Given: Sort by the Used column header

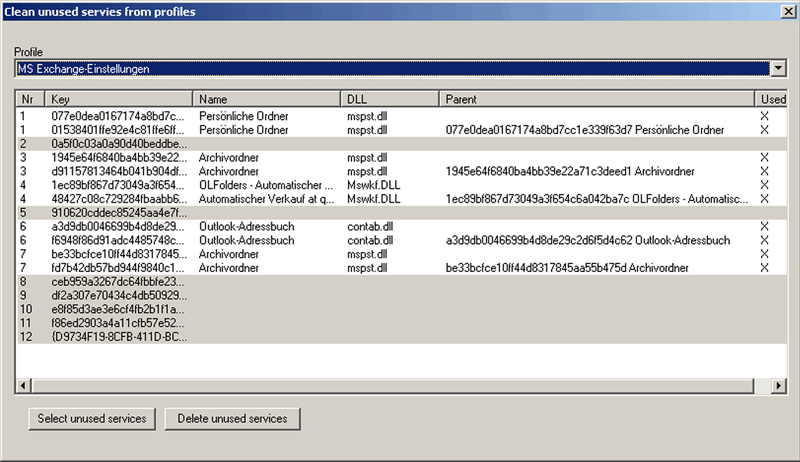Looking at the screenshot, I should click(771, 99).
